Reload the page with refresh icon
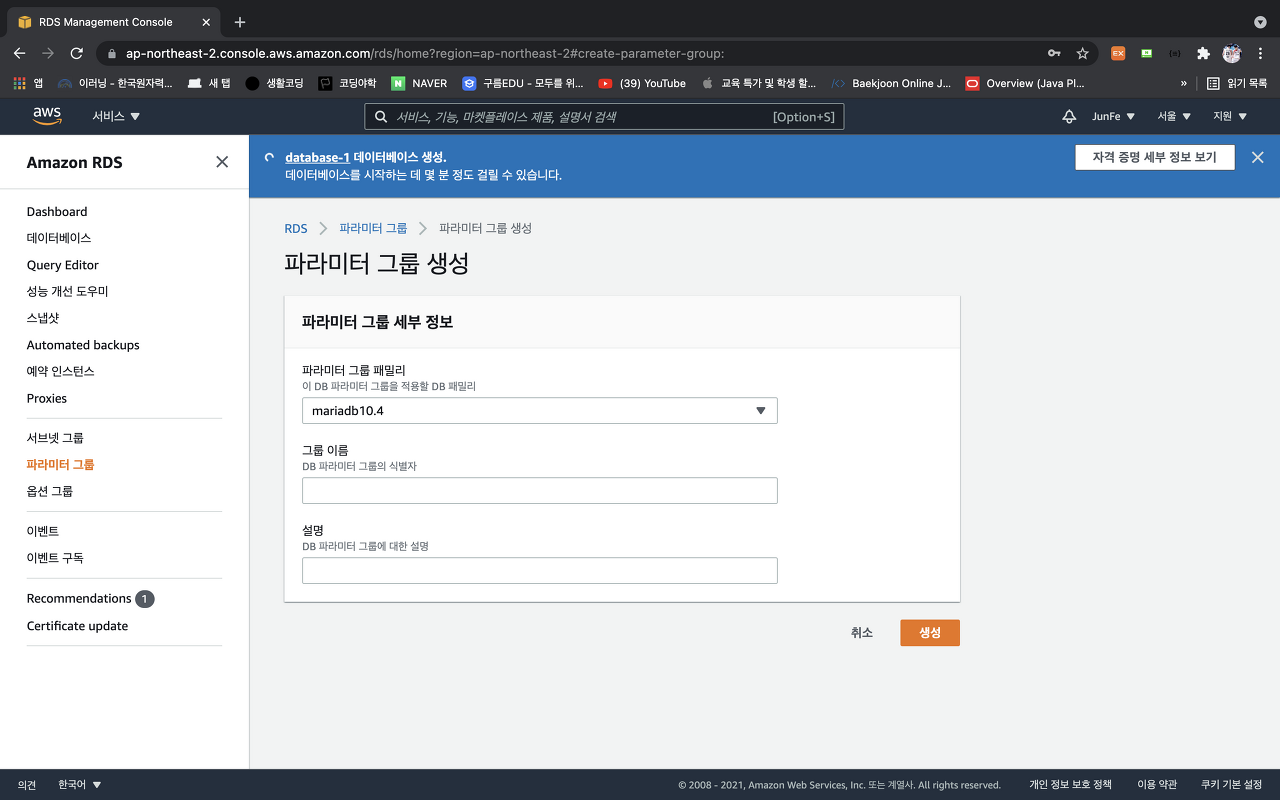 pos(77,53)
